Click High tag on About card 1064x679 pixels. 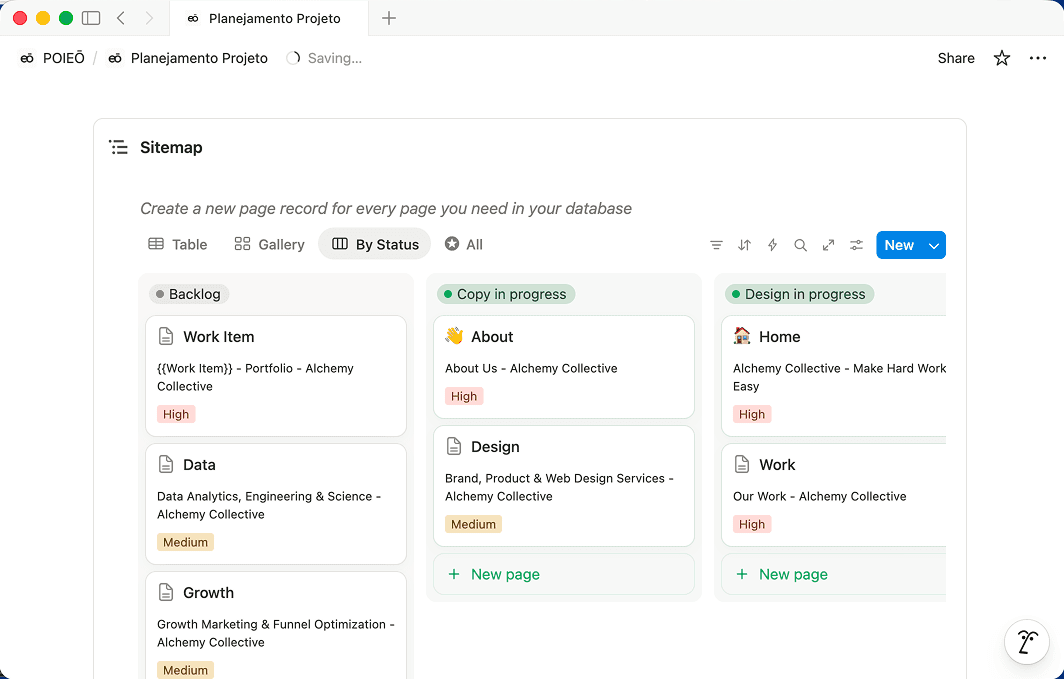coord(464,396)
